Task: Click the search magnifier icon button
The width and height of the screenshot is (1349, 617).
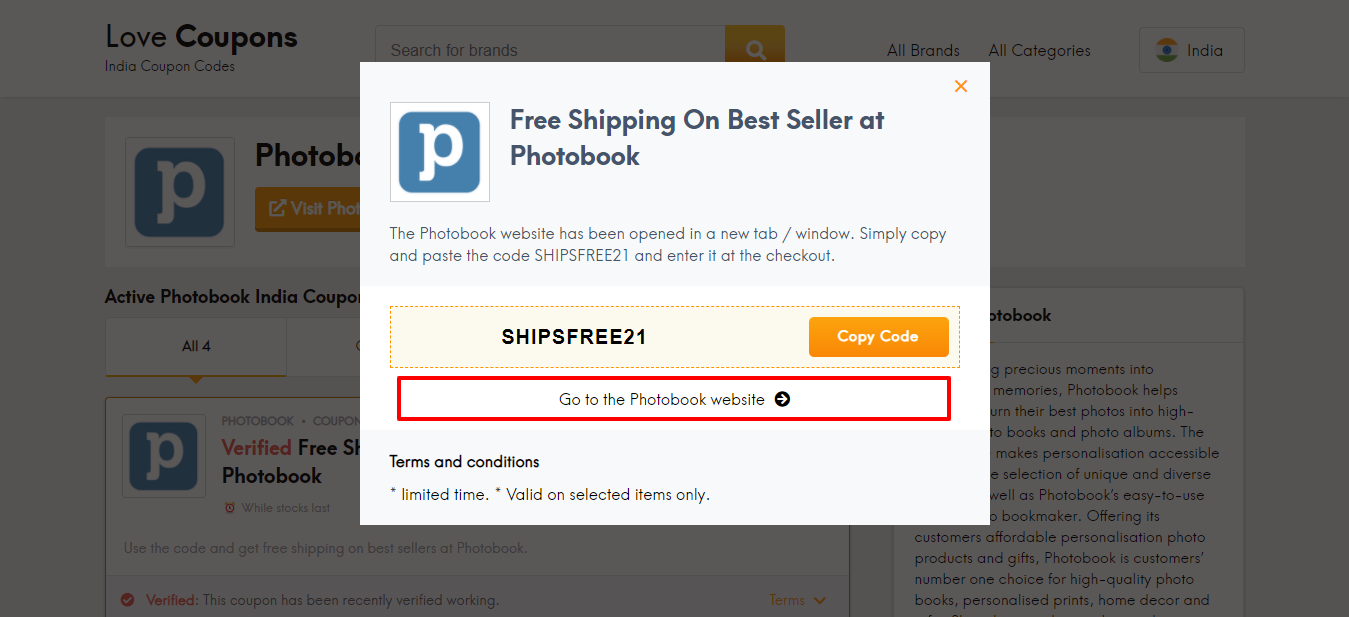Action: click(x=755, y=49)
